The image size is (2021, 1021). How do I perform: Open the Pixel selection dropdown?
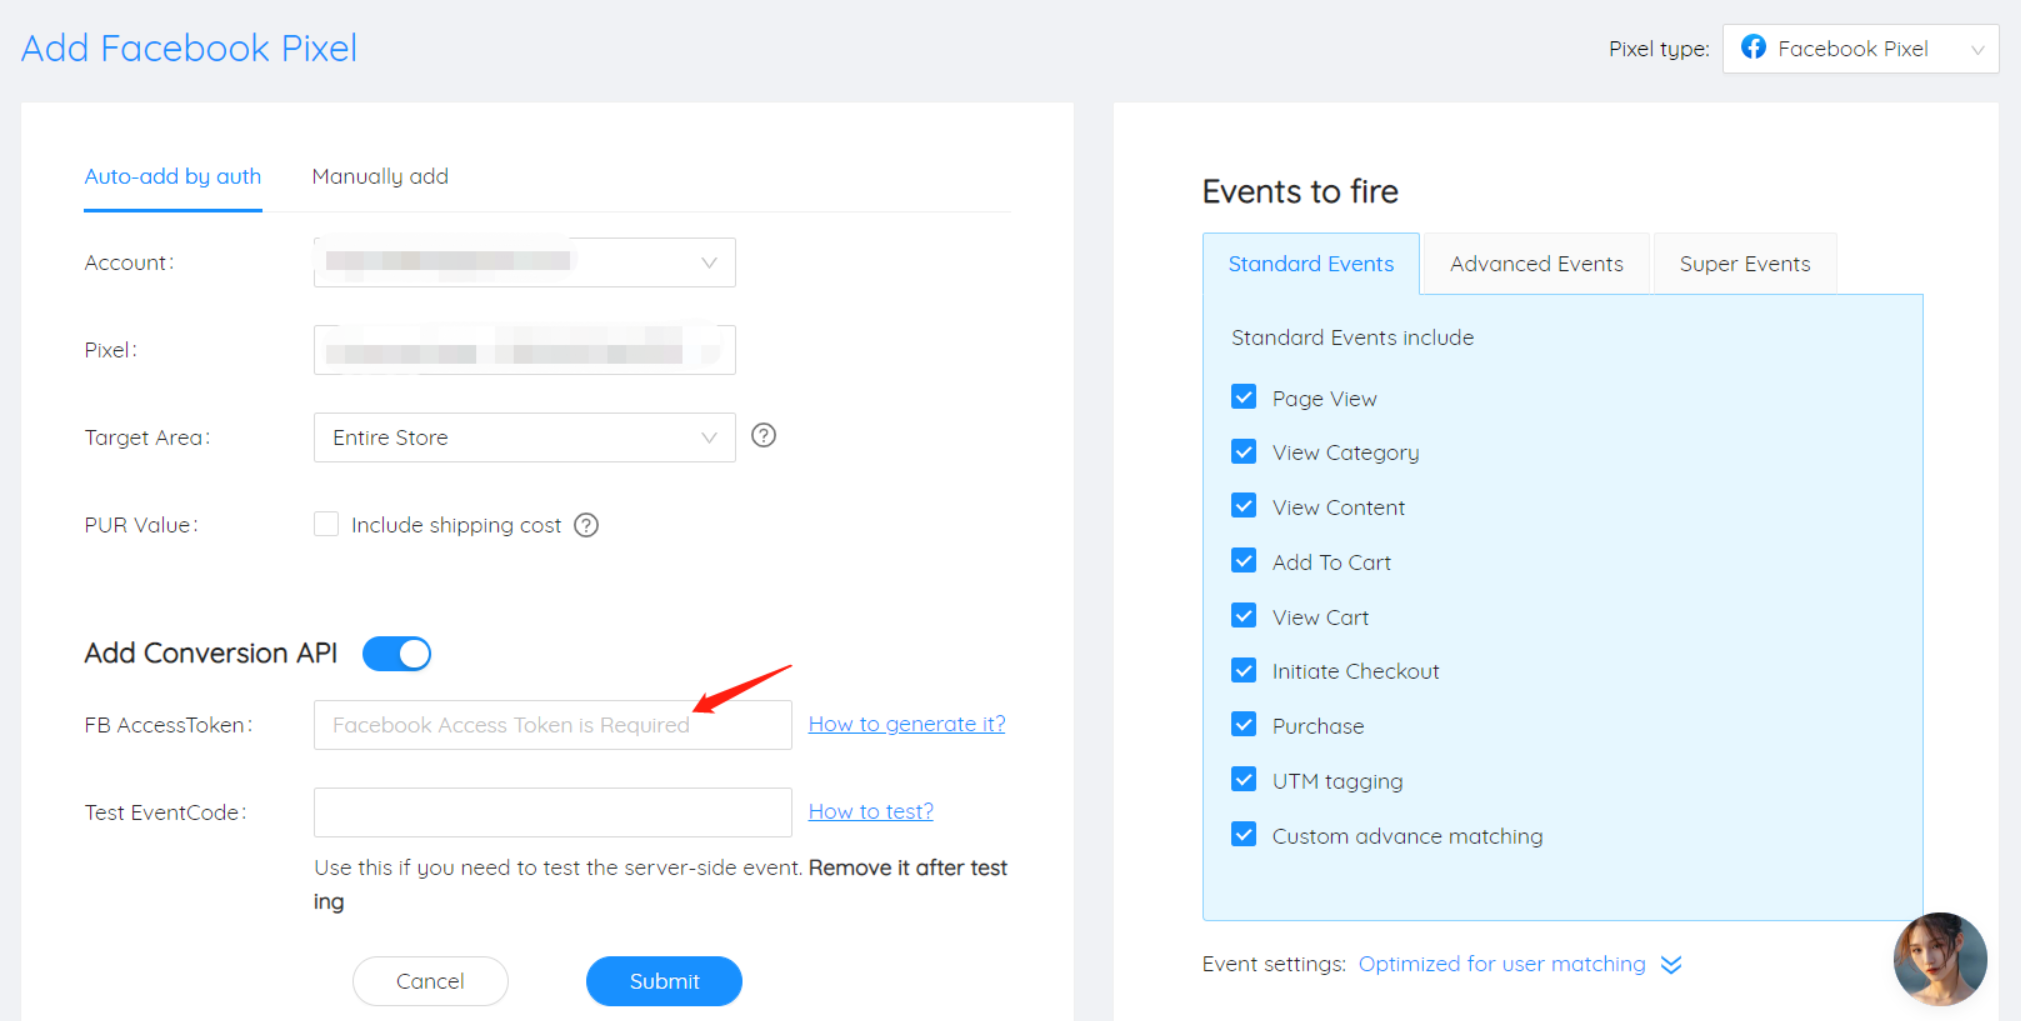pyautogui.click(x=524, y=350)
